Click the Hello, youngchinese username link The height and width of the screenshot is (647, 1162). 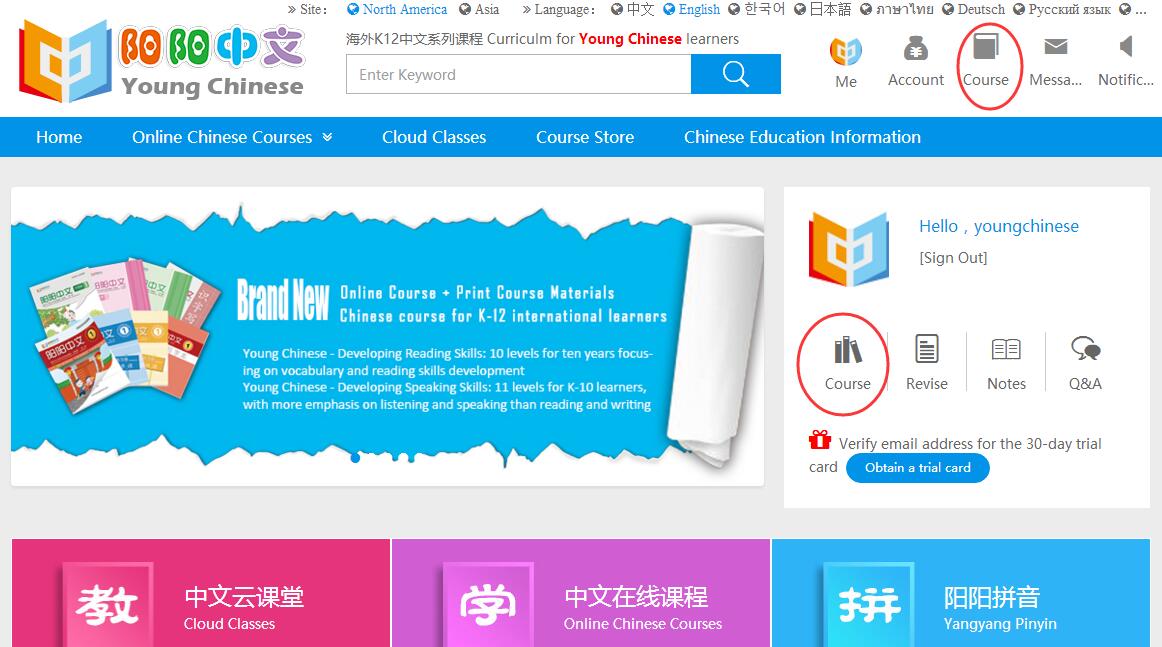999,226
